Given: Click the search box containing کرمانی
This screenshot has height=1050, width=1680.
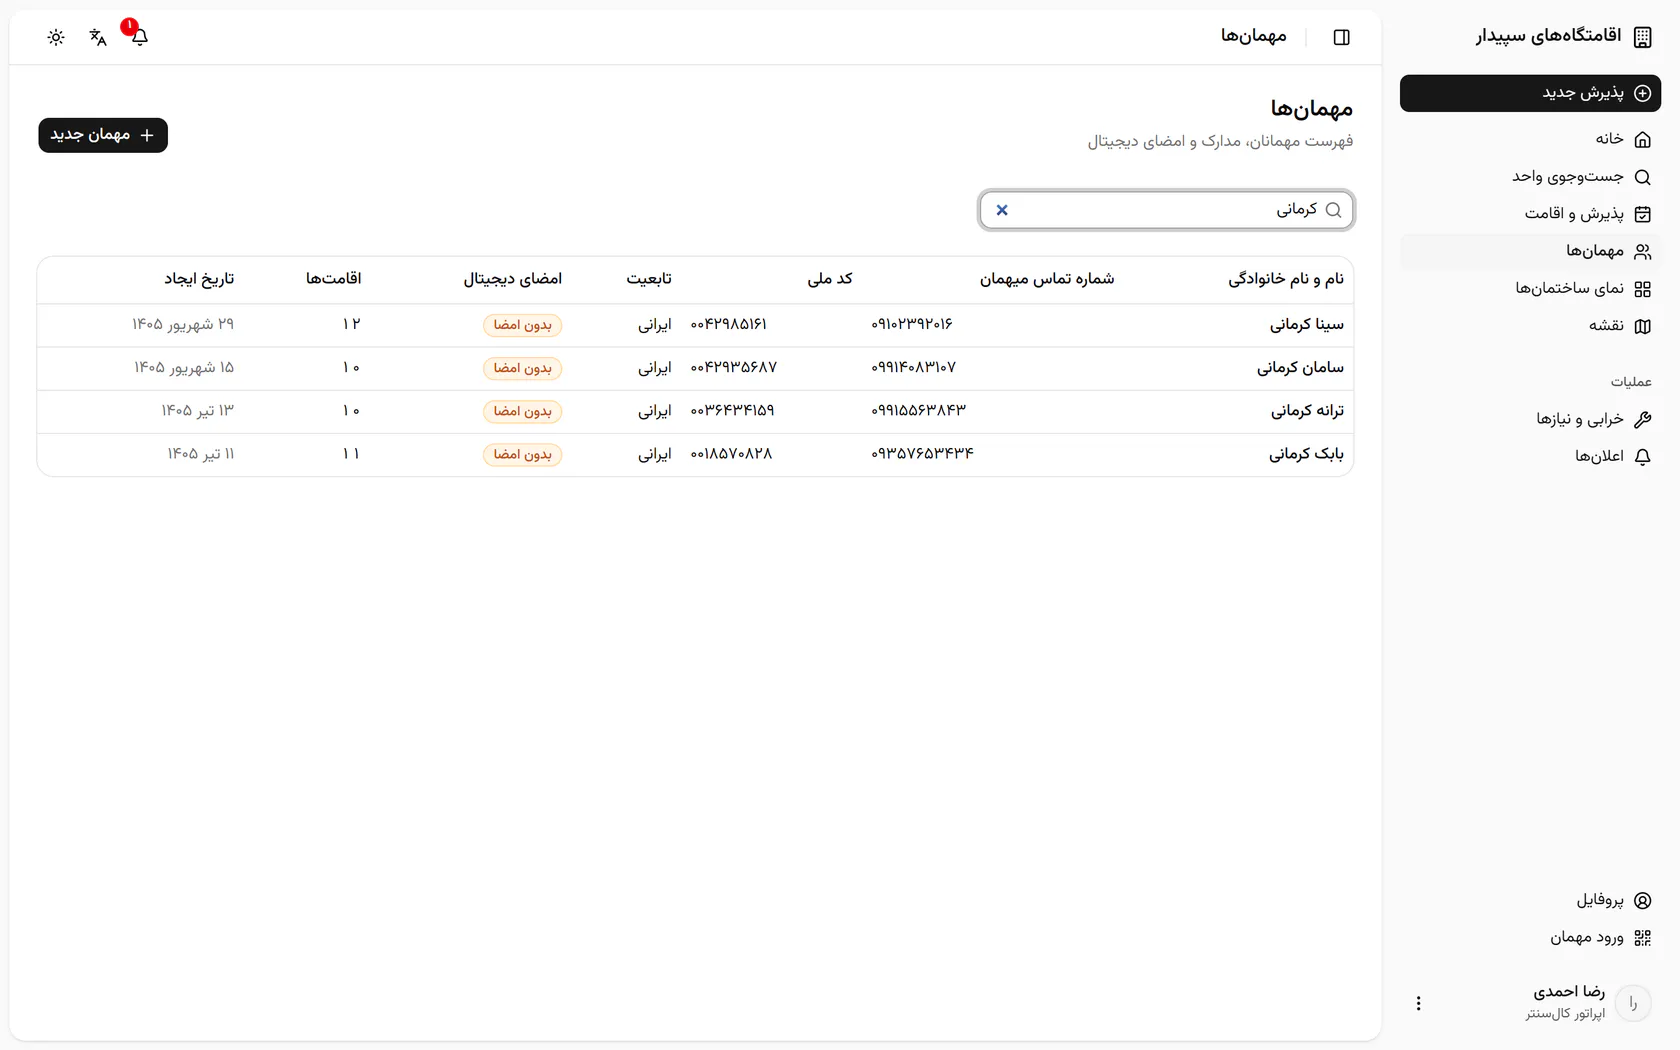Looking at the screenshot, I should pyautogui.click(x=1166, y=210).
